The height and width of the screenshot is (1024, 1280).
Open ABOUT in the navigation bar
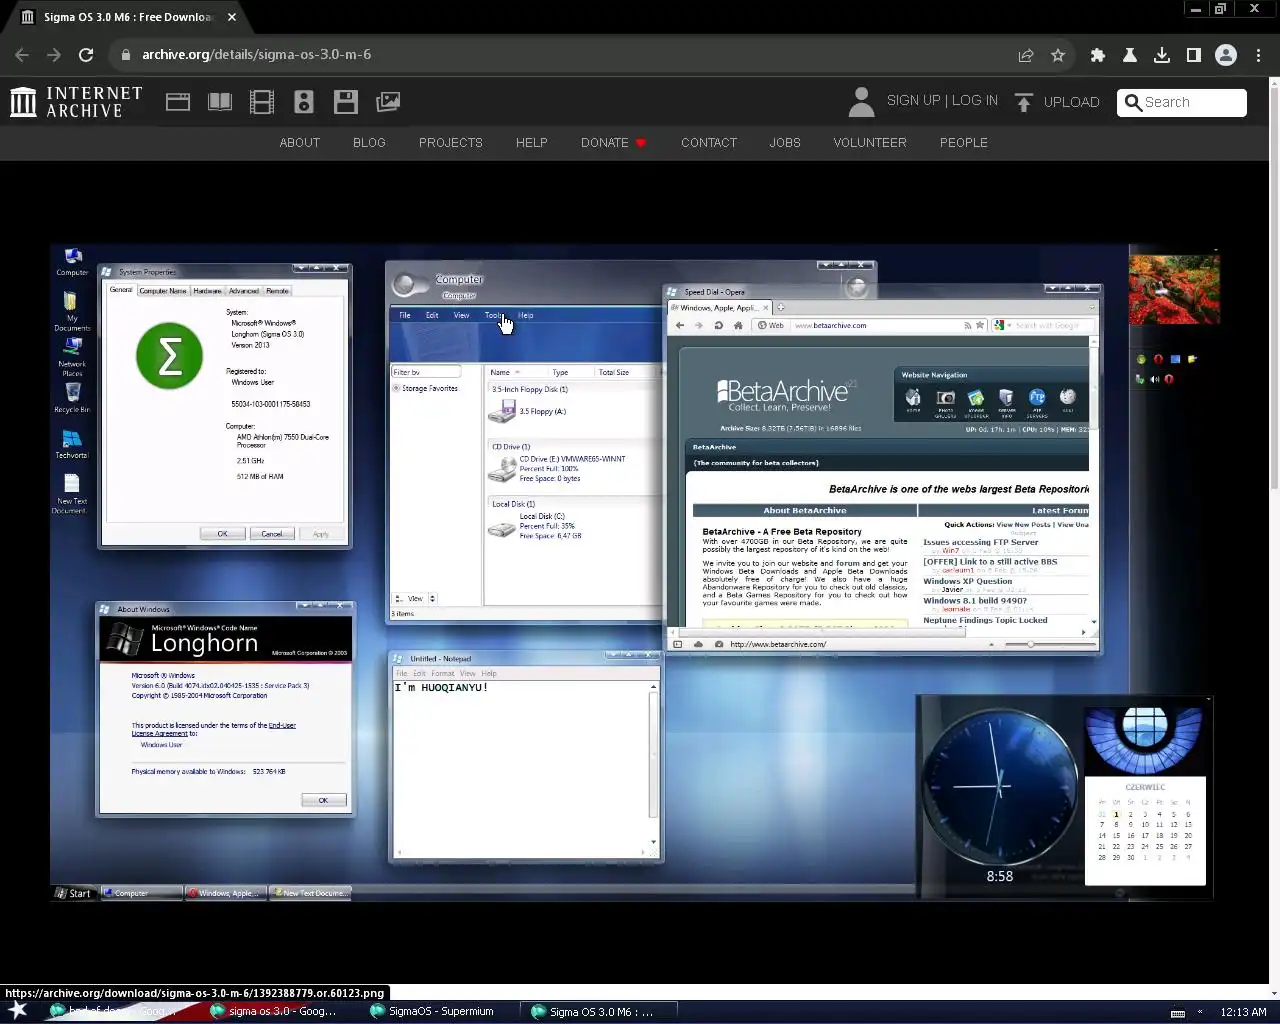(300, 143)
